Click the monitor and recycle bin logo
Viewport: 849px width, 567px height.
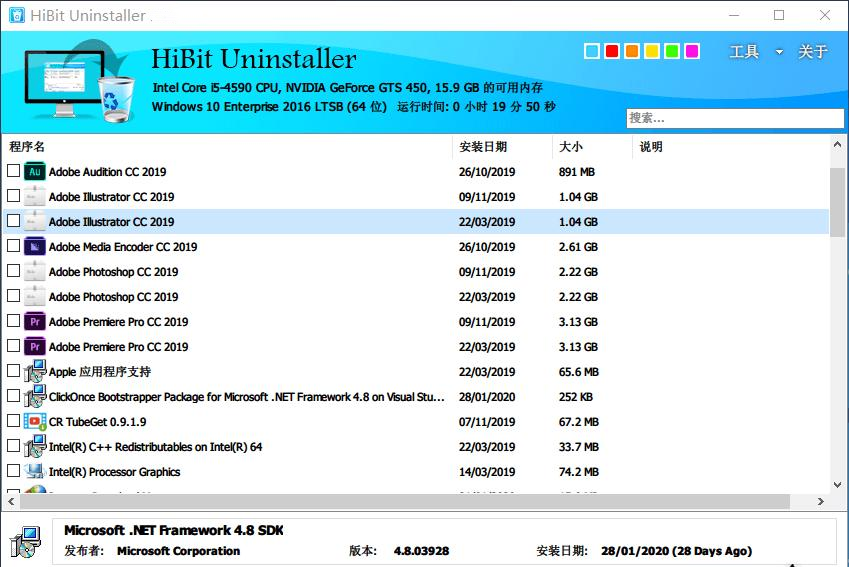80,81
